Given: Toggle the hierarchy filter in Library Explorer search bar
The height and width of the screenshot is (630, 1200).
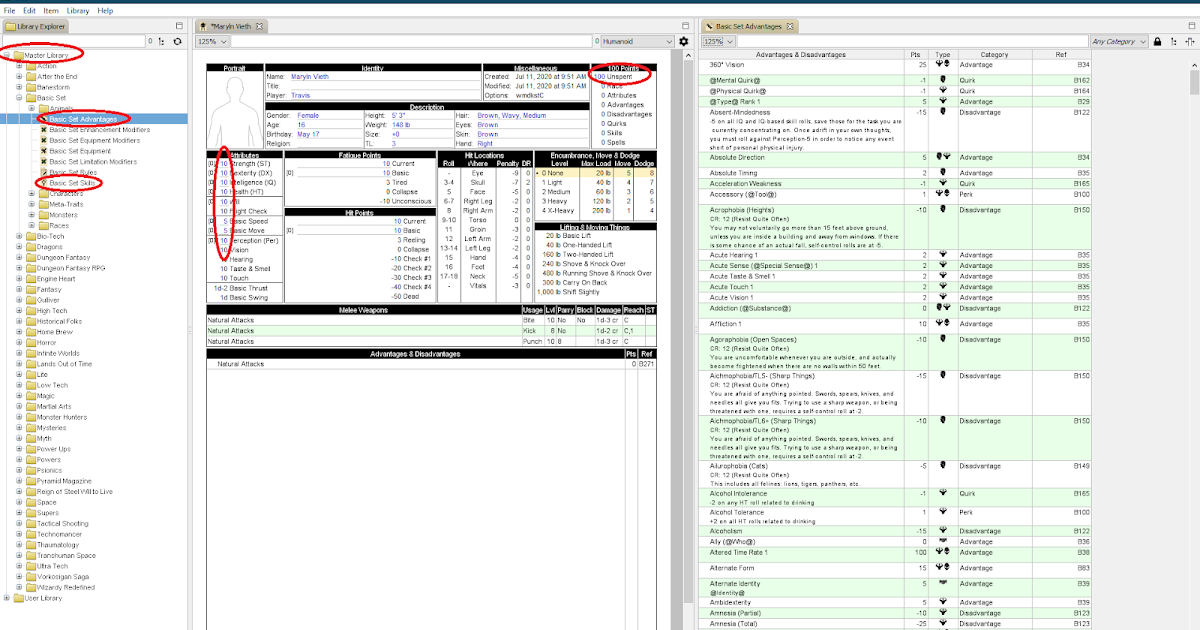Looking at the screenshot, I should 162,40.
